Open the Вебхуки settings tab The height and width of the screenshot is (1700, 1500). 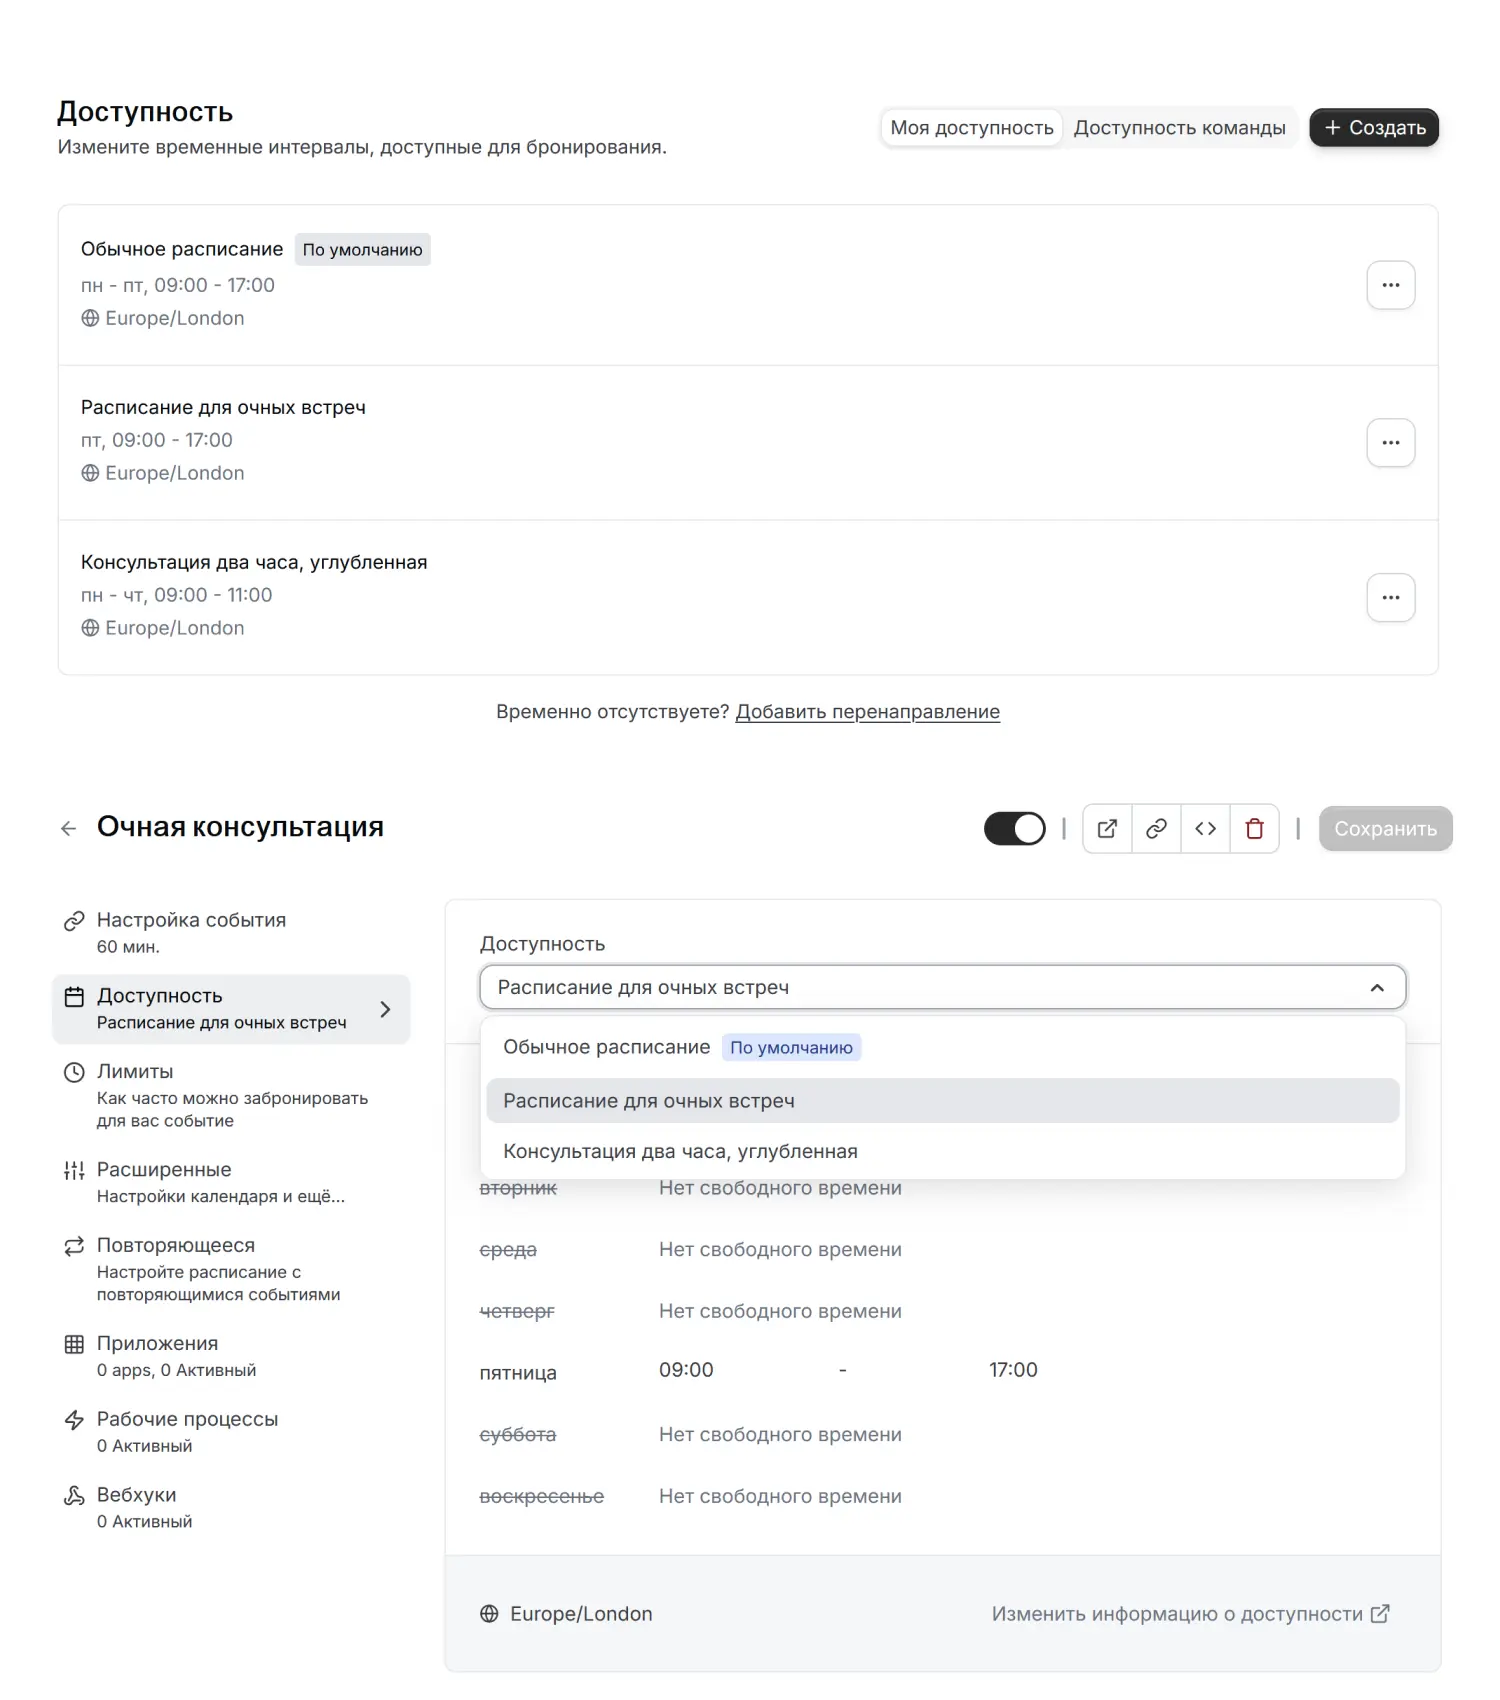click(x=136, y=1496)
